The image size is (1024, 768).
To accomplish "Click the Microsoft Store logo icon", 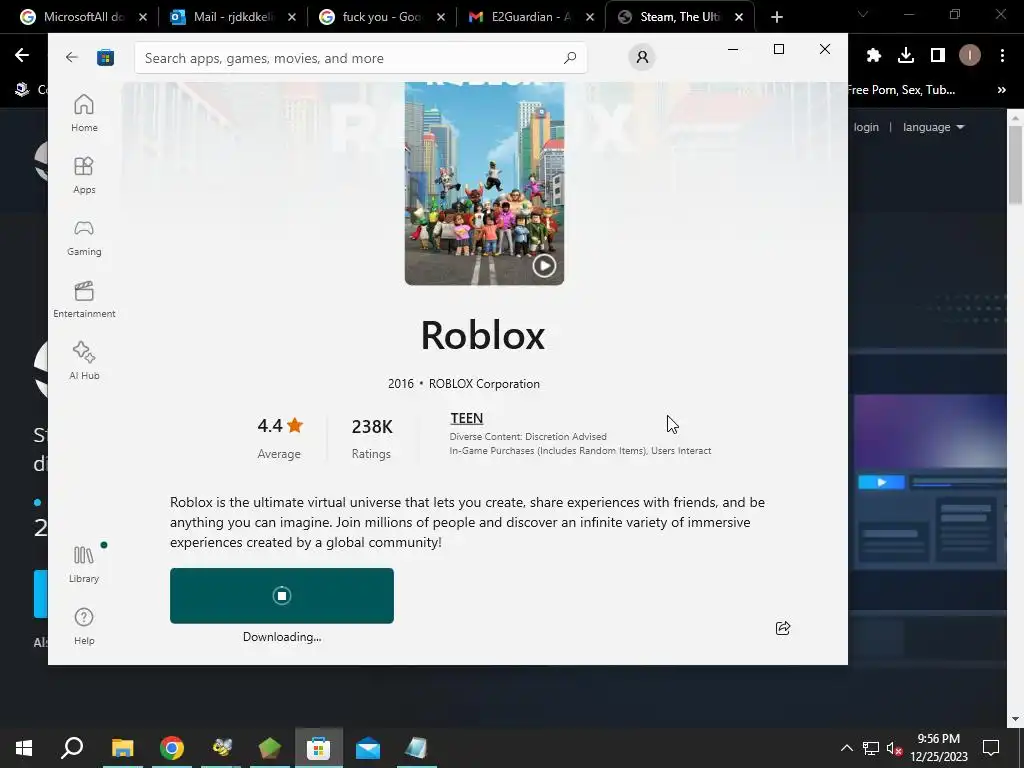I will [x=105, y=57].
